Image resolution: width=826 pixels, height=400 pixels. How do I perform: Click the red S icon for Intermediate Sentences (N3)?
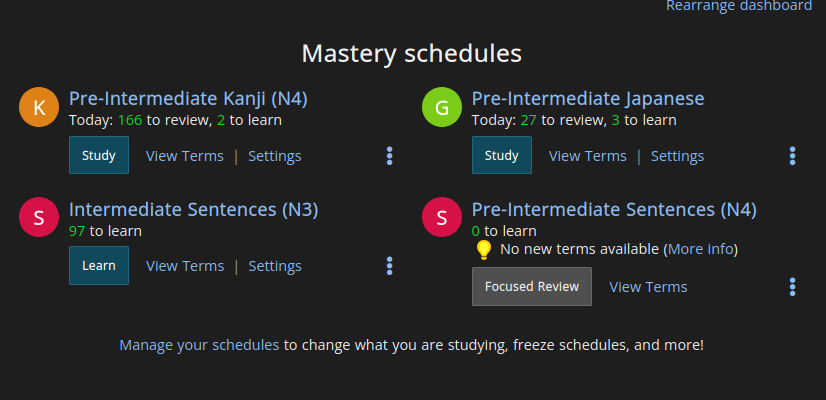[38, 217]
